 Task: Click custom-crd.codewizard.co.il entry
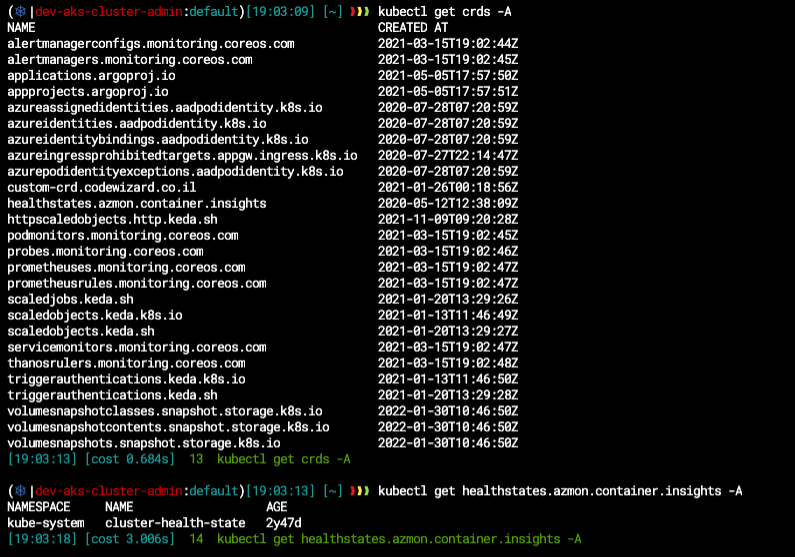[101, 187]
